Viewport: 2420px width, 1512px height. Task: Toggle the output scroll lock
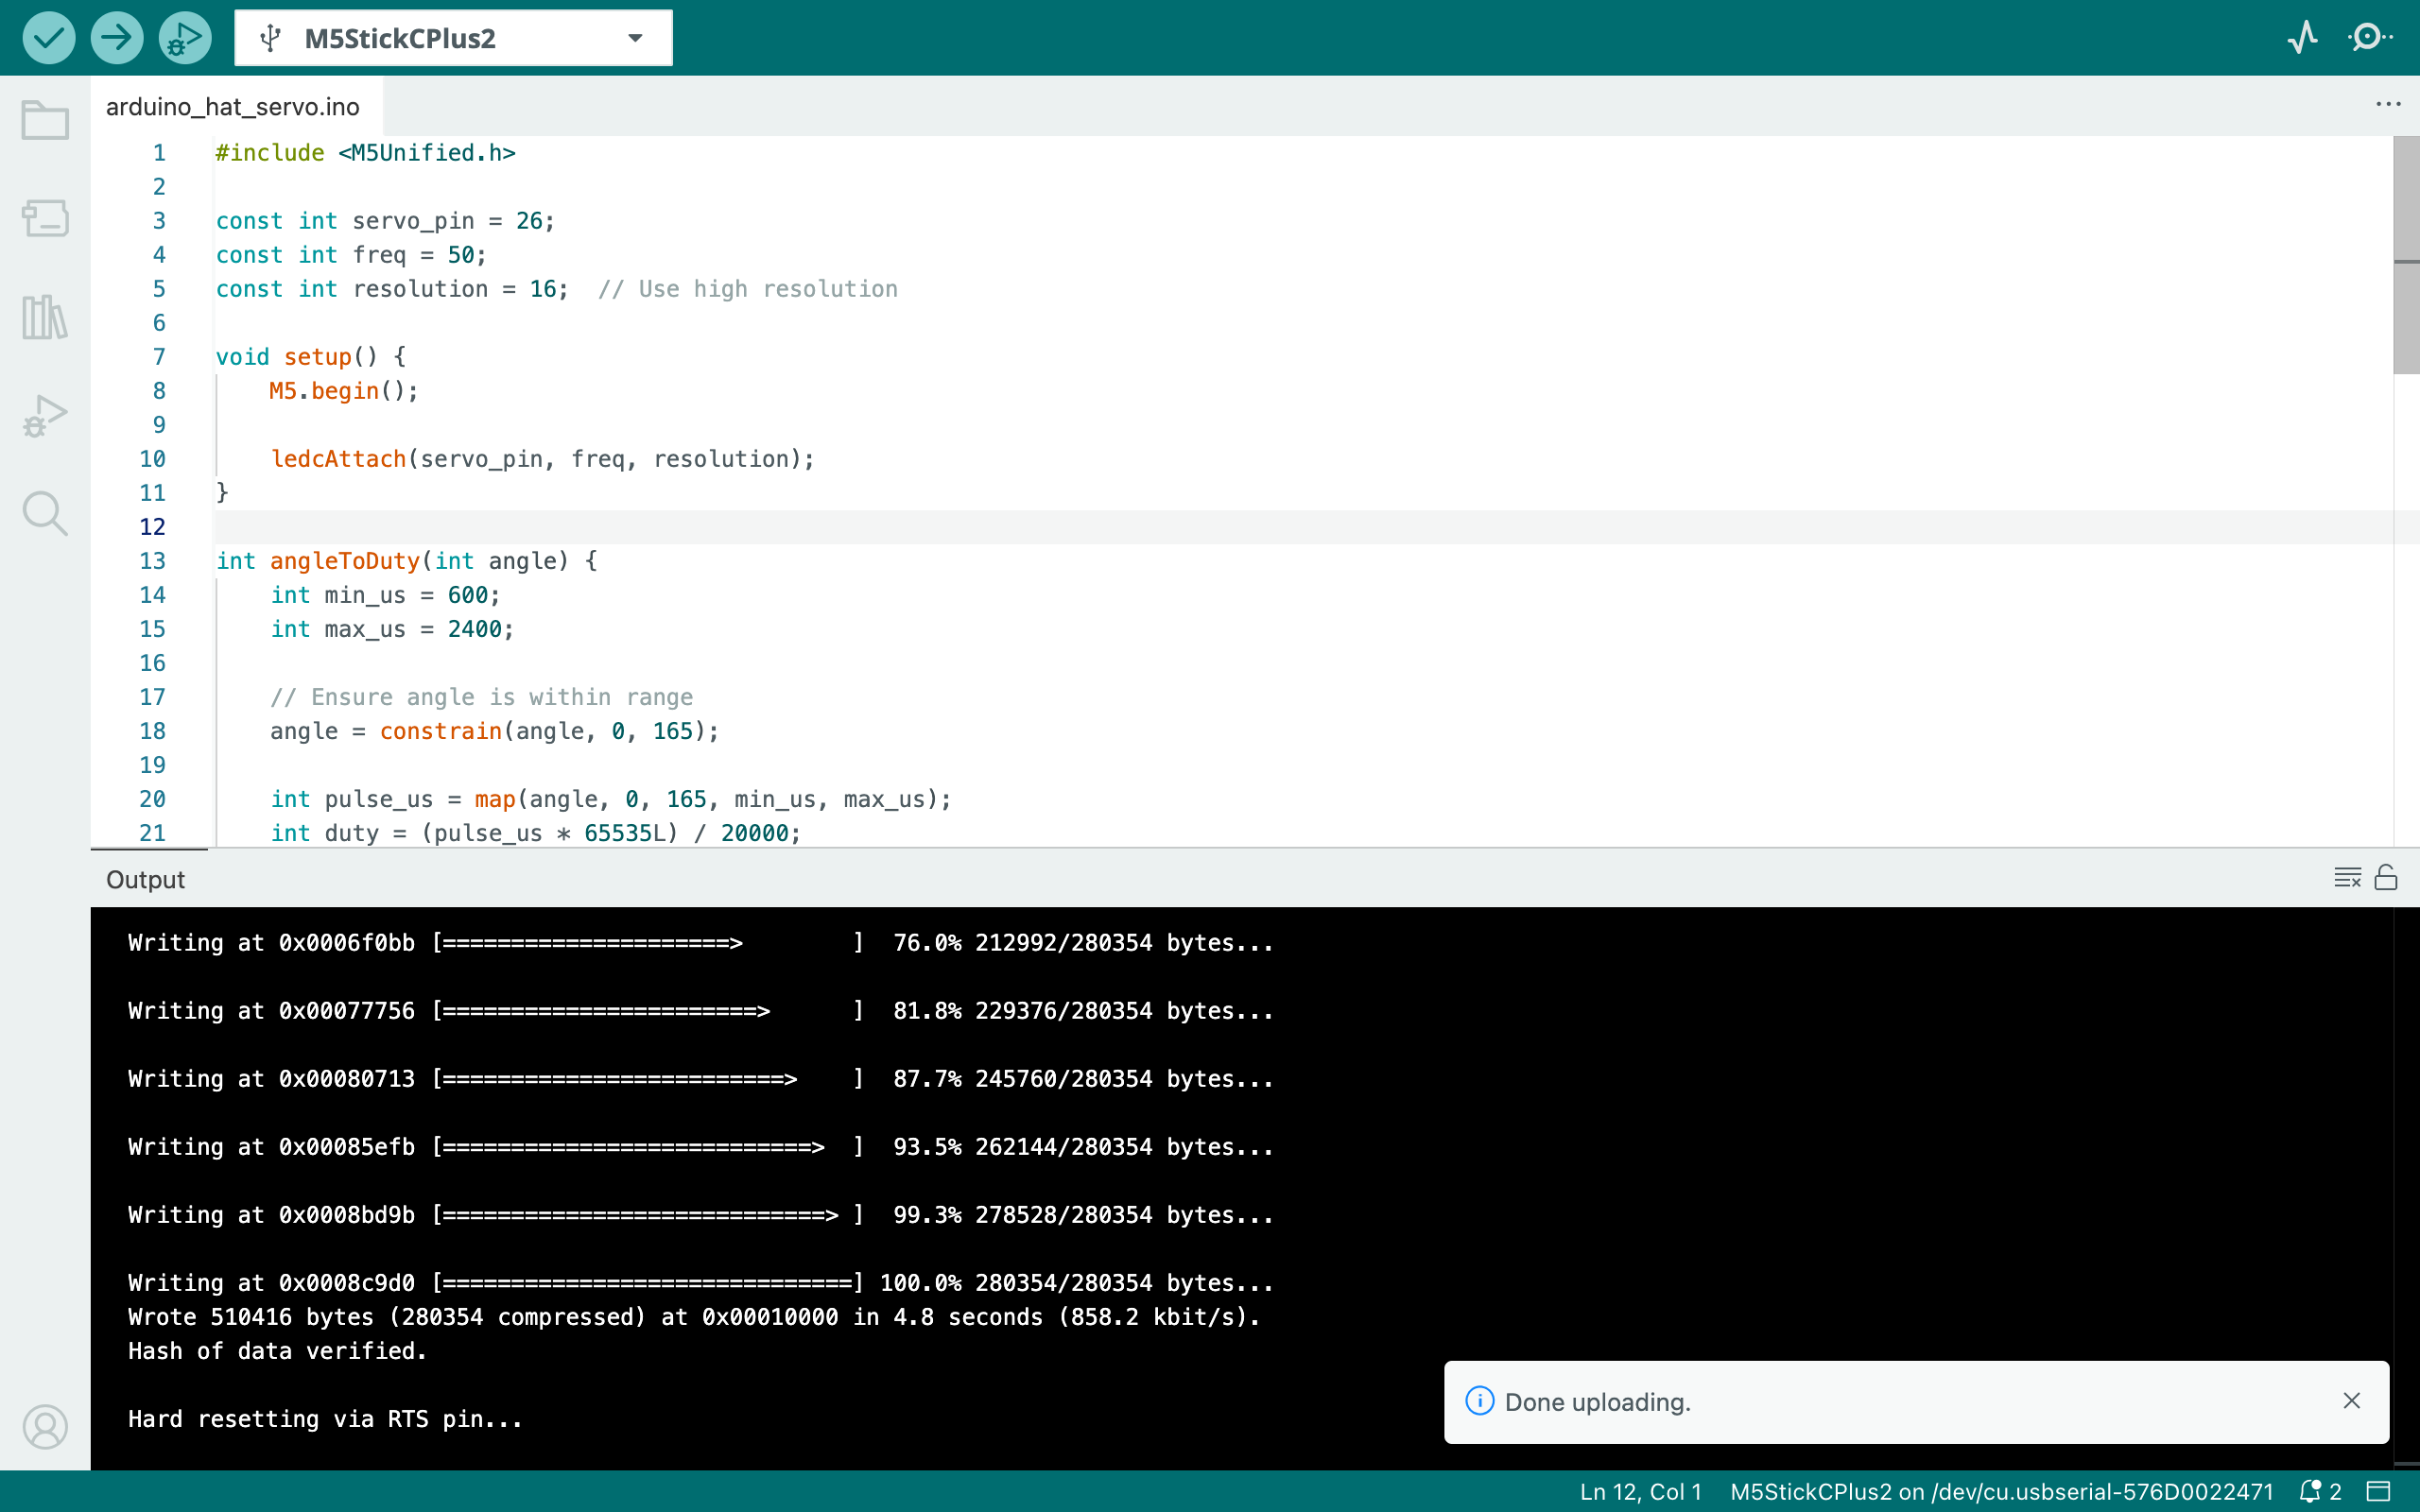click(2386, 878)
